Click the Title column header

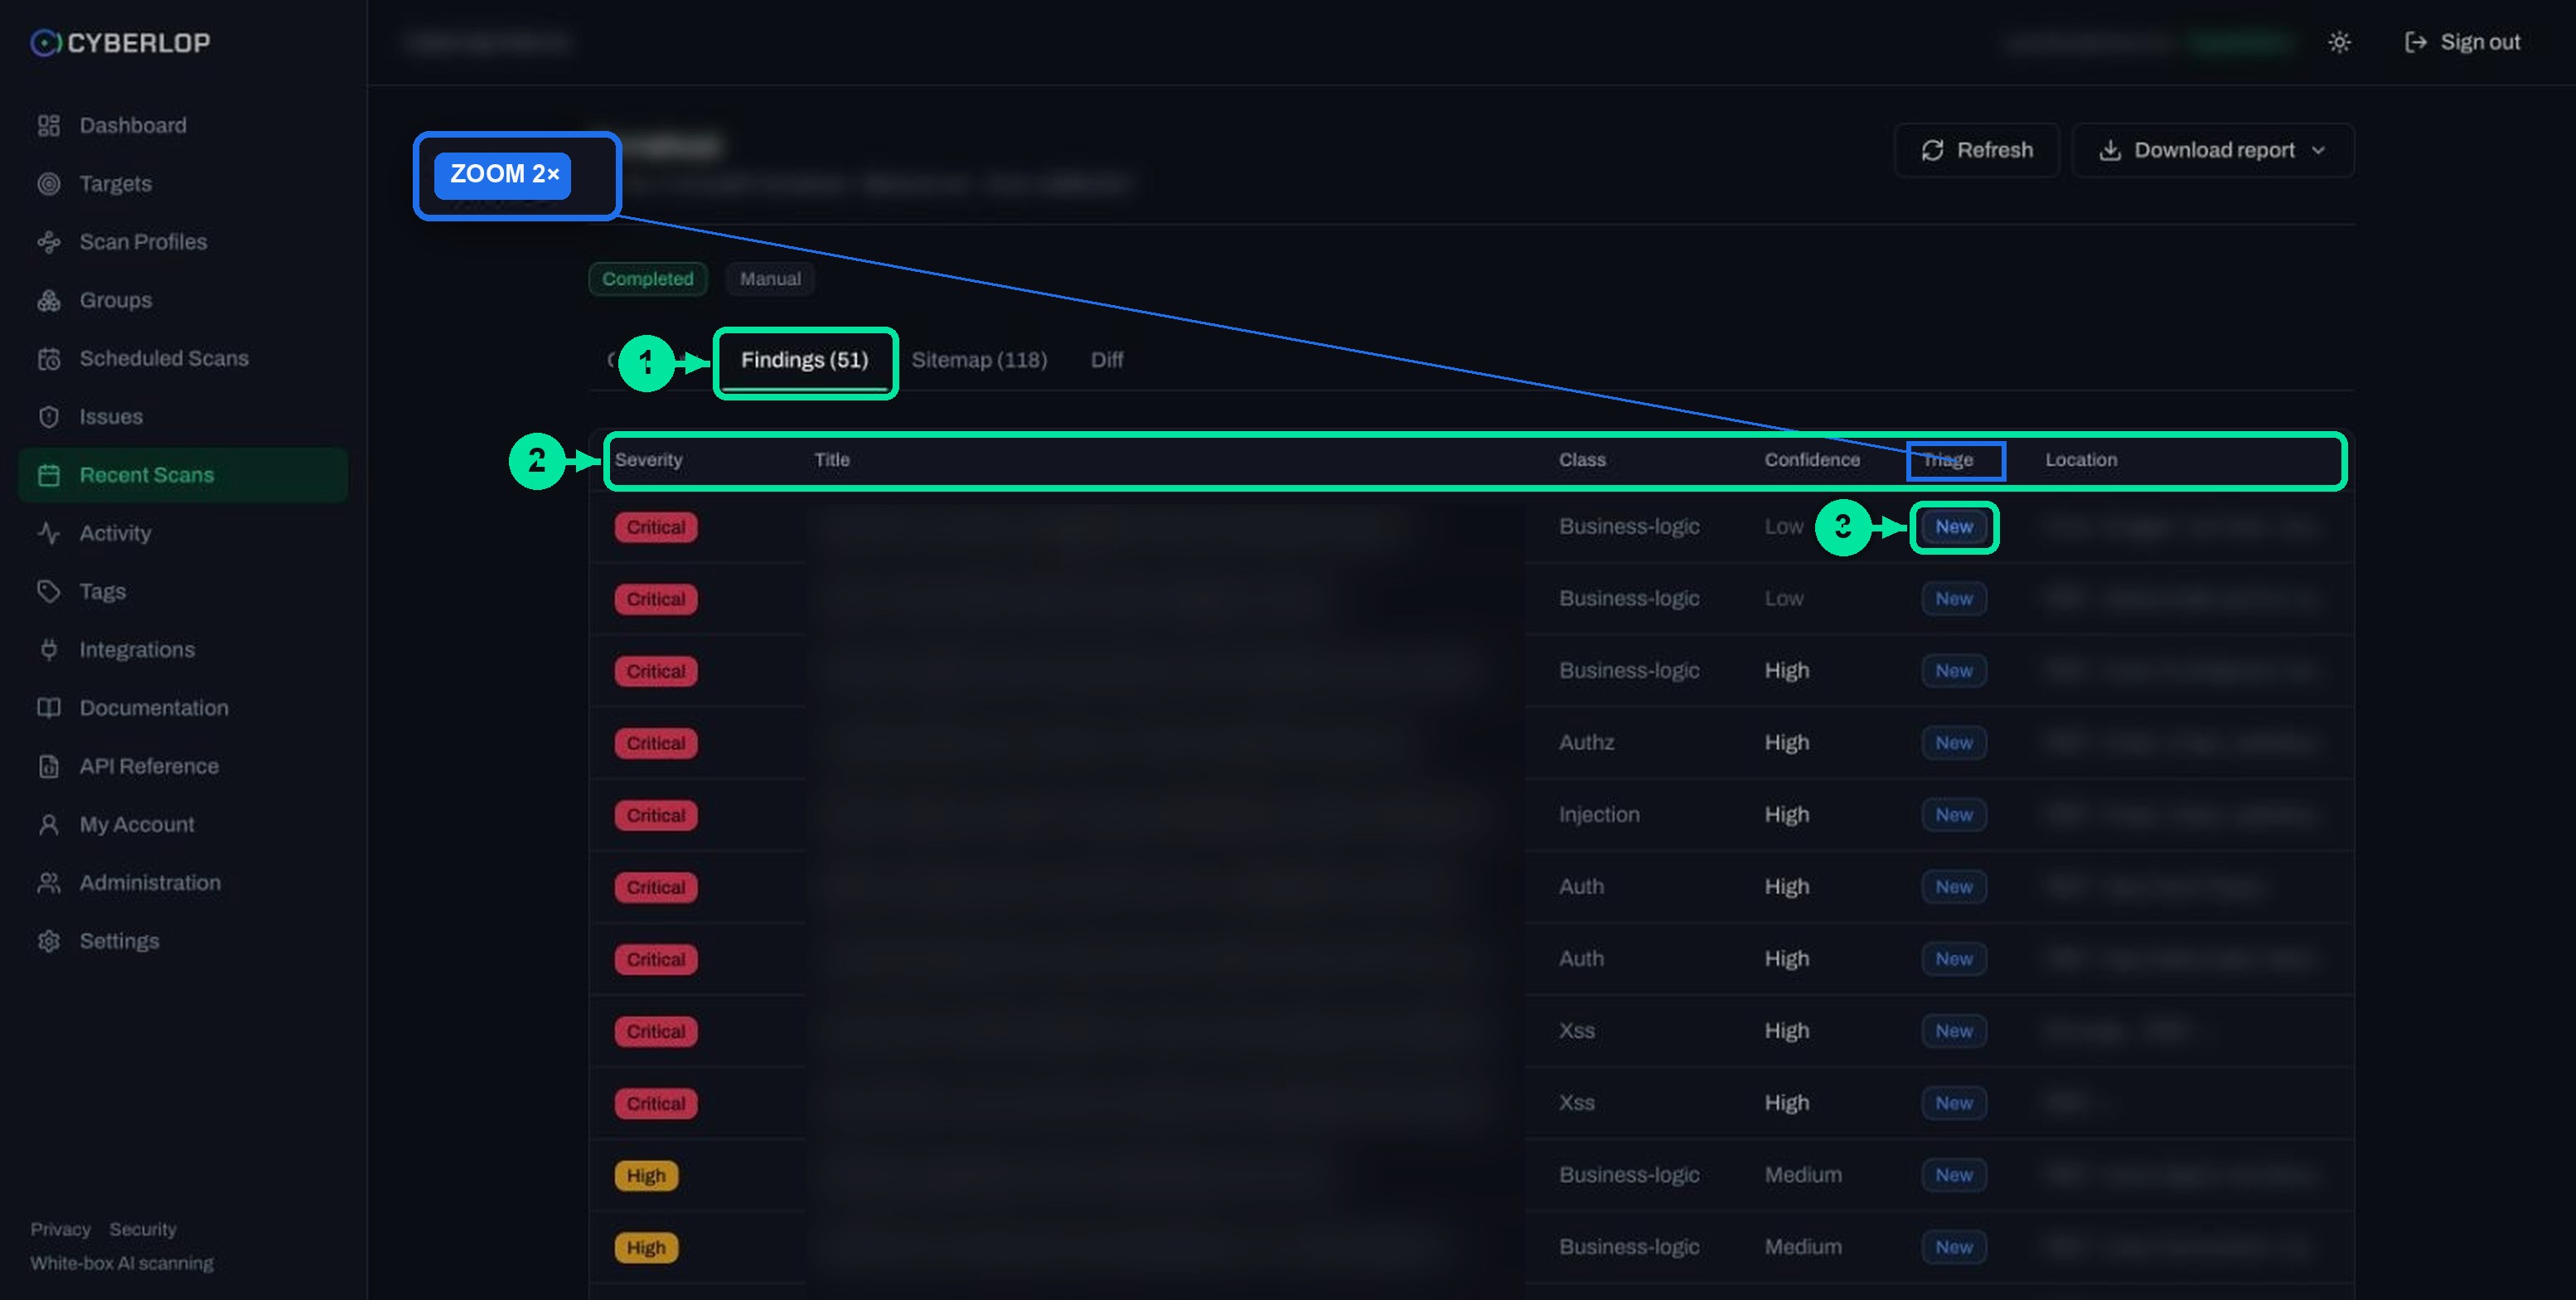pos(831,460)
